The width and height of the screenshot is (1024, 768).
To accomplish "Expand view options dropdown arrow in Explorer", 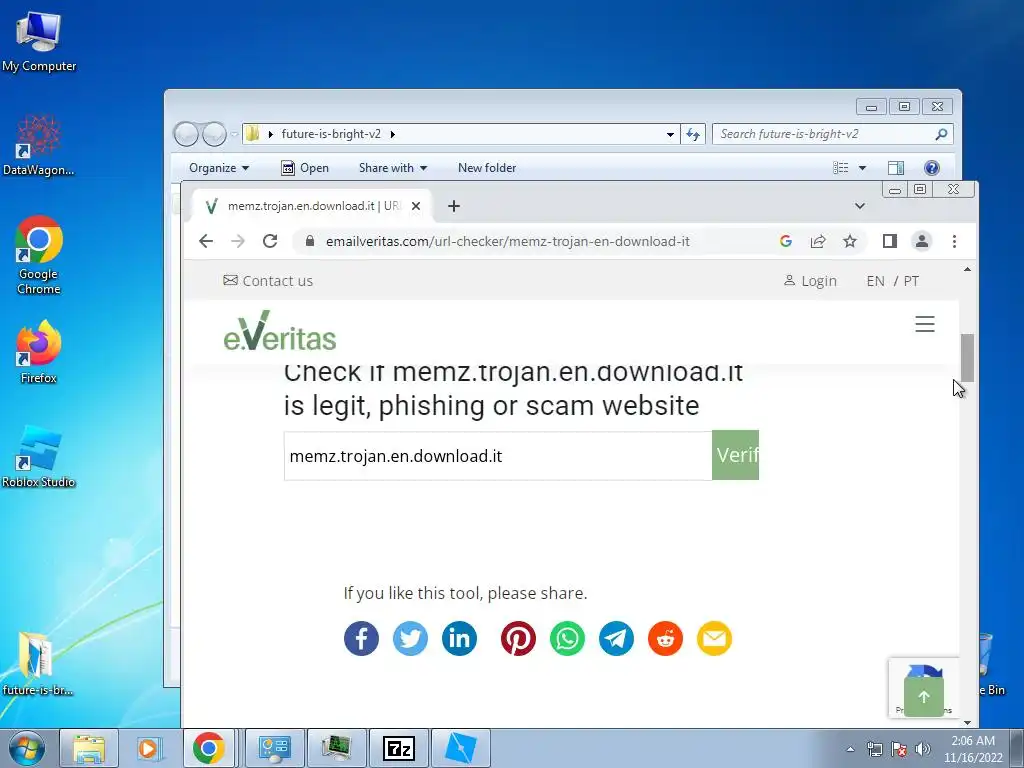I will click(862, 168).
